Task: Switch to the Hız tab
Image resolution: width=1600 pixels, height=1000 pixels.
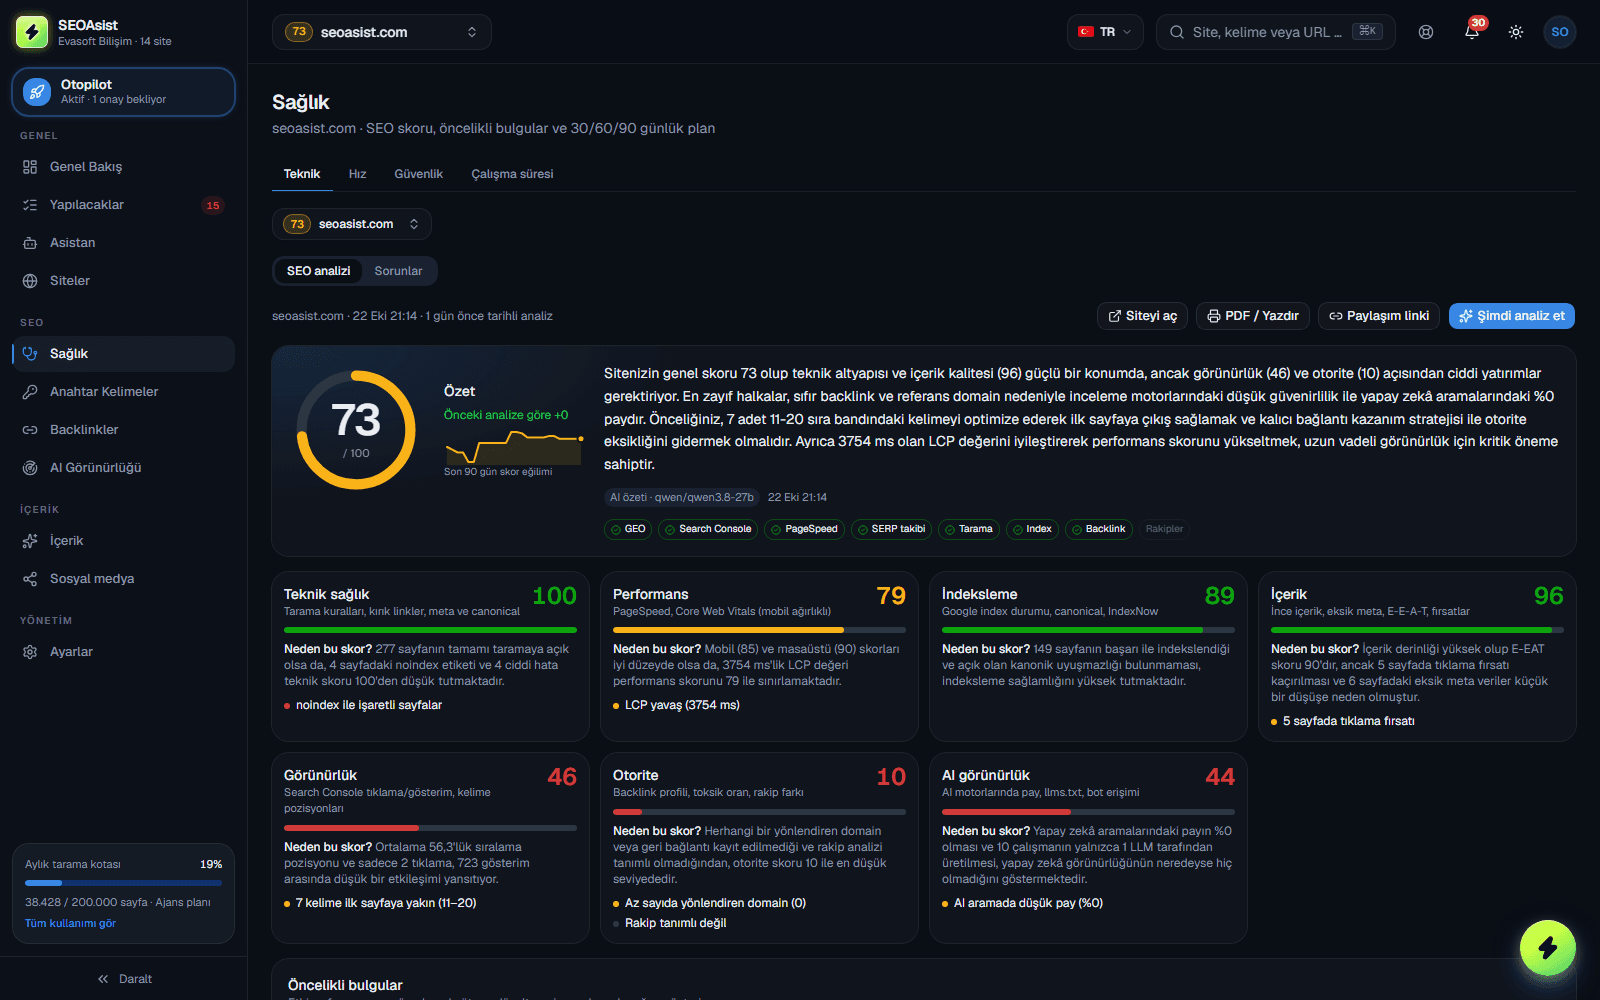Action: tap(357, 174)
